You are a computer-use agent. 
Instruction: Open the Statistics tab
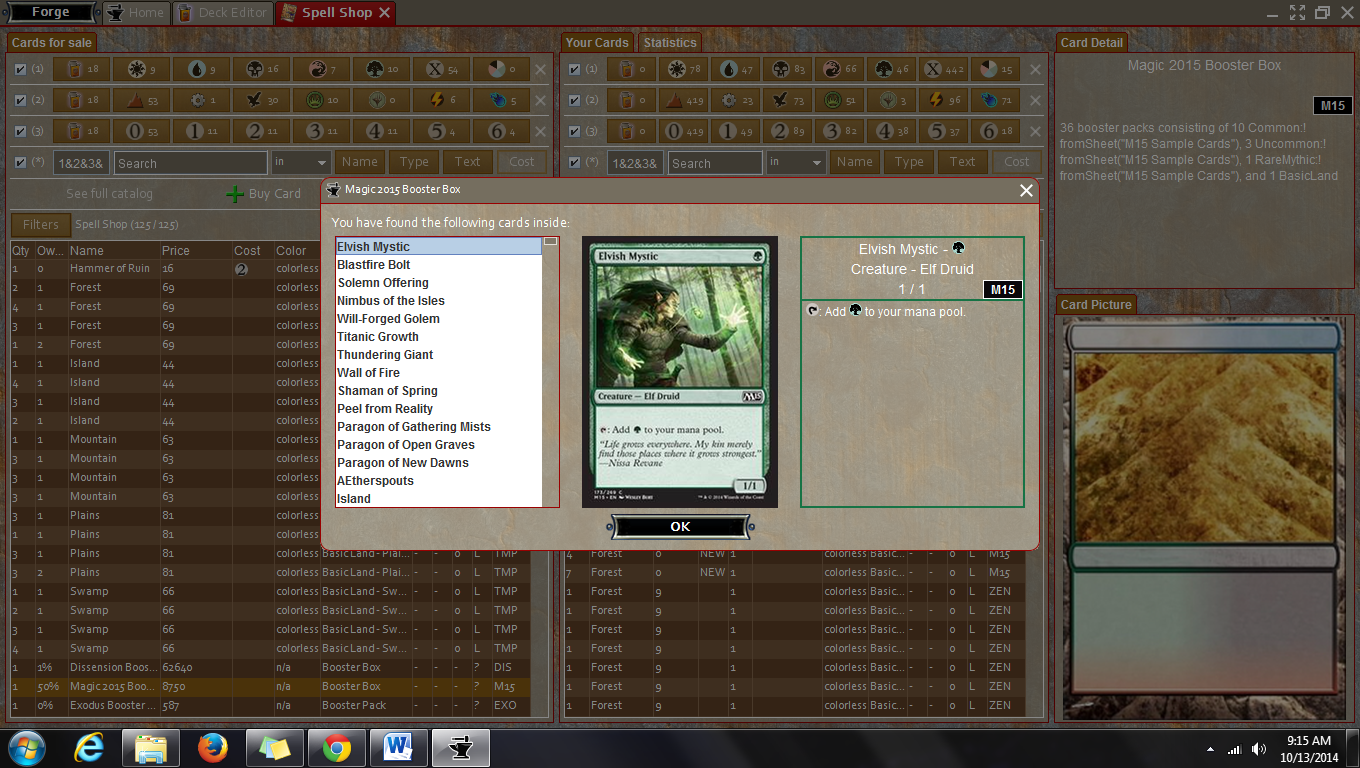point(669,42)
